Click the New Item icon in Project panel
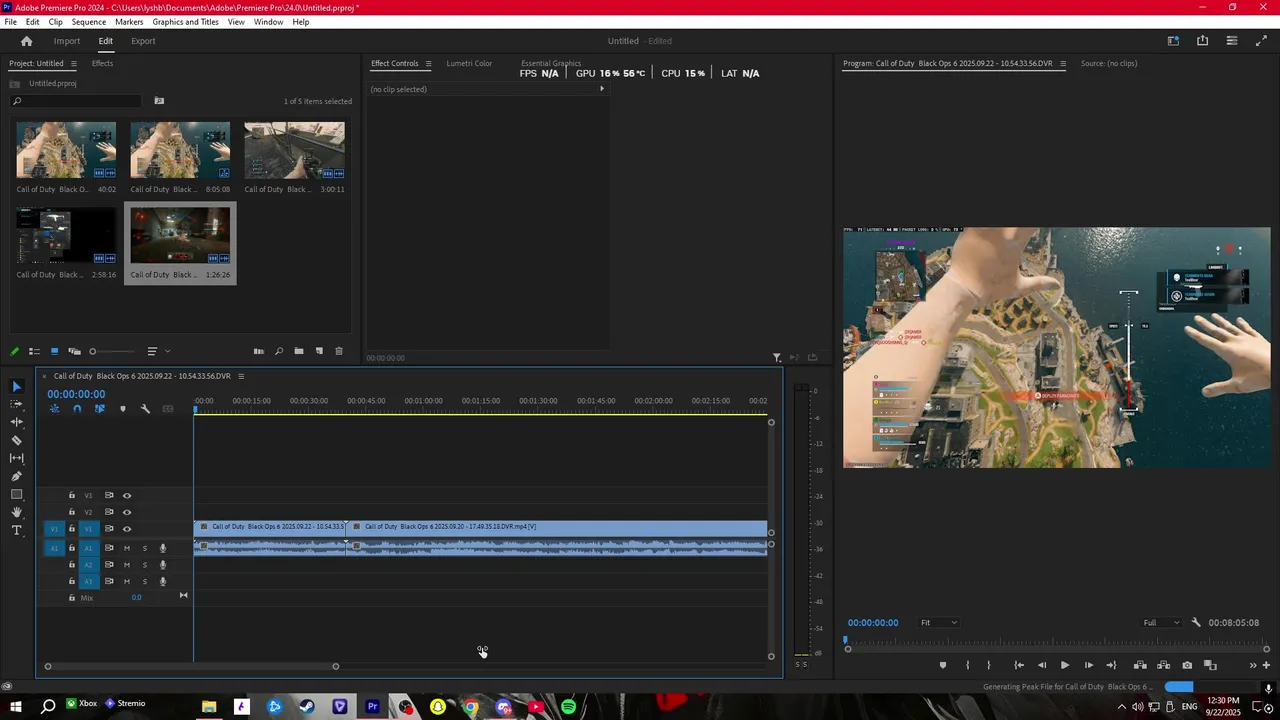Screen dimensions: 1280x720 point(319,351)
